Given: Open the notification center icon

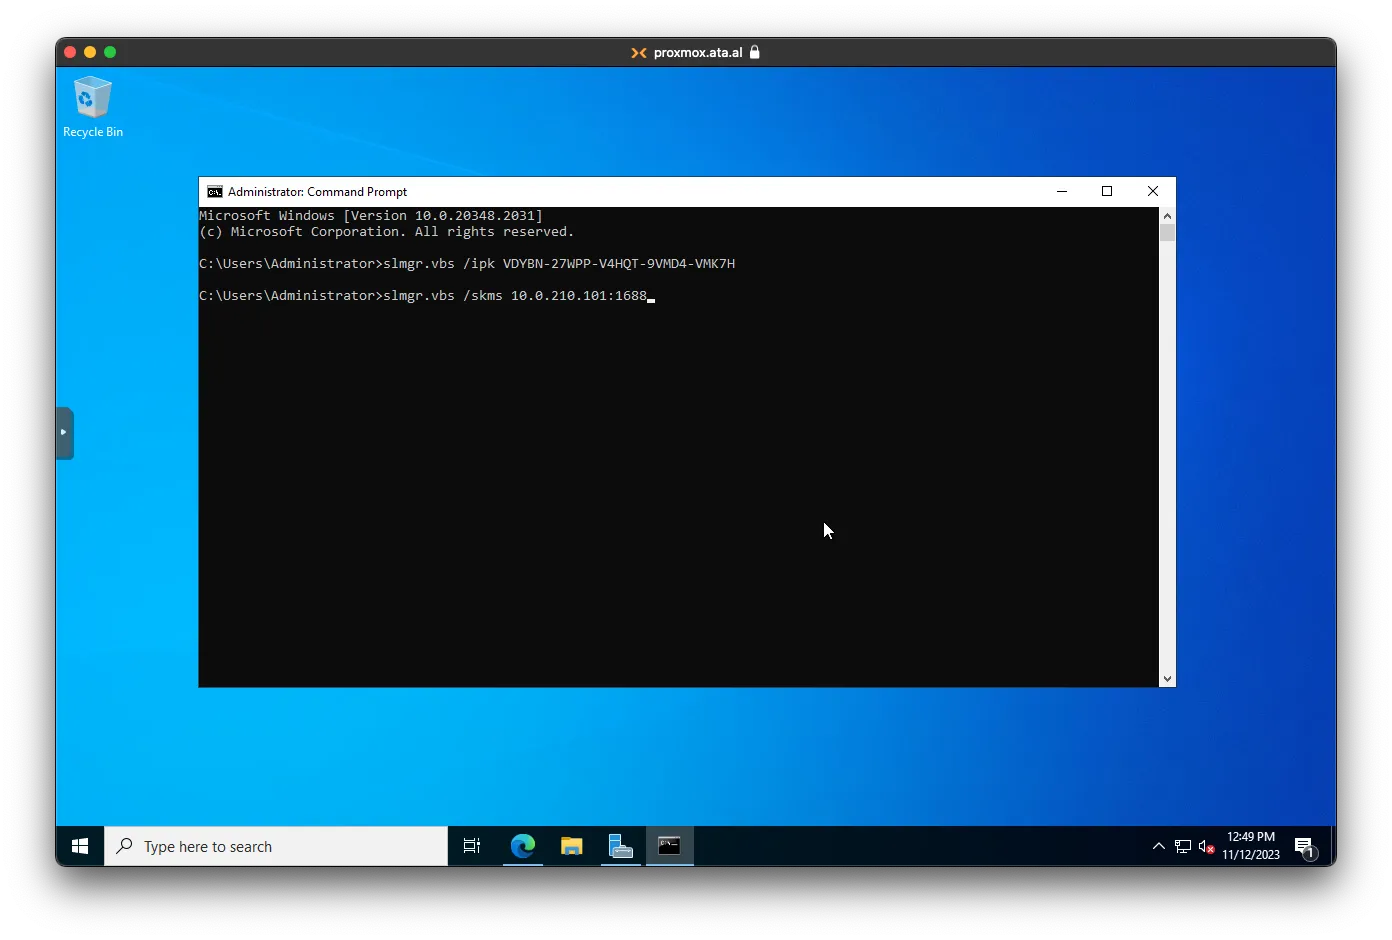Looking at the screenshot, I should click(1304, 847).
